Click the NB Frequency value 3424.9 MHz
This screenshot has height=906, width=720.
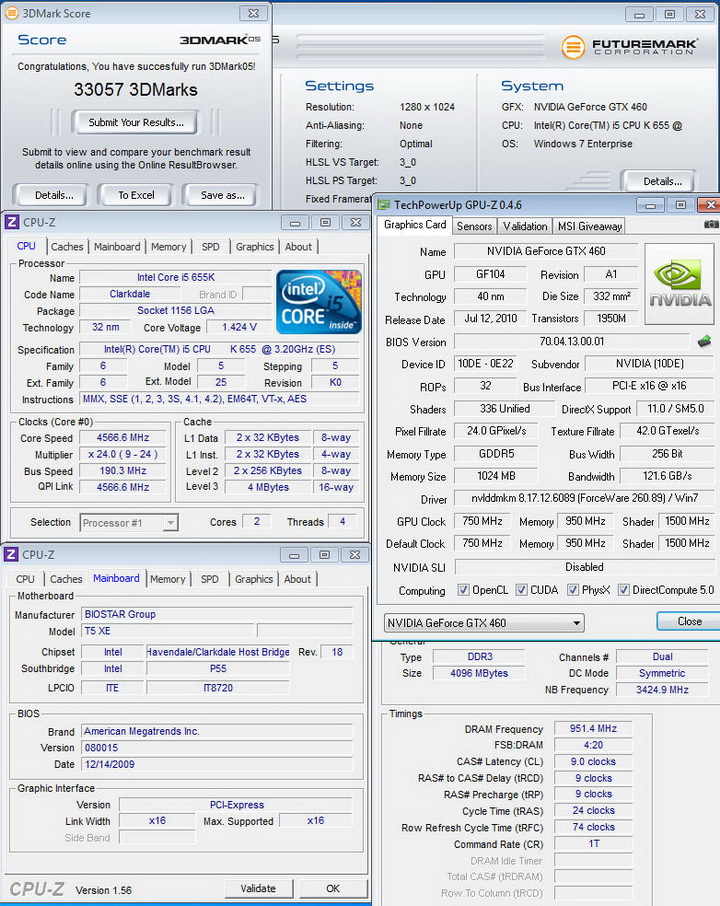point(662,689)
